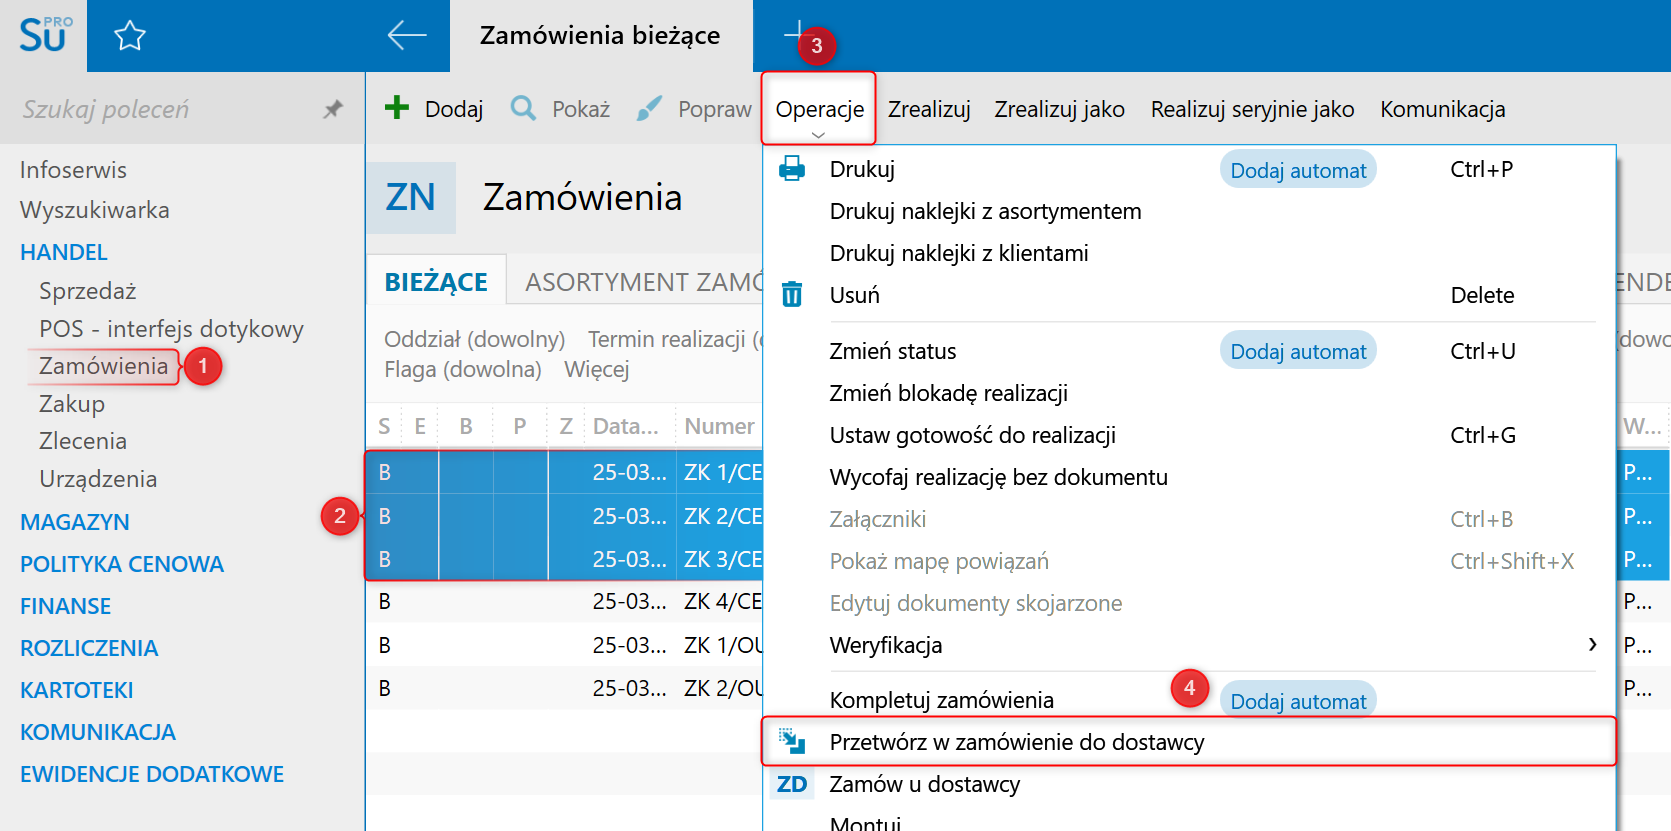The width and height of the screenshot is (1671, 831).
Task: Click the ZD icon for Zamów u dostawcy
Action: point(792,784)
